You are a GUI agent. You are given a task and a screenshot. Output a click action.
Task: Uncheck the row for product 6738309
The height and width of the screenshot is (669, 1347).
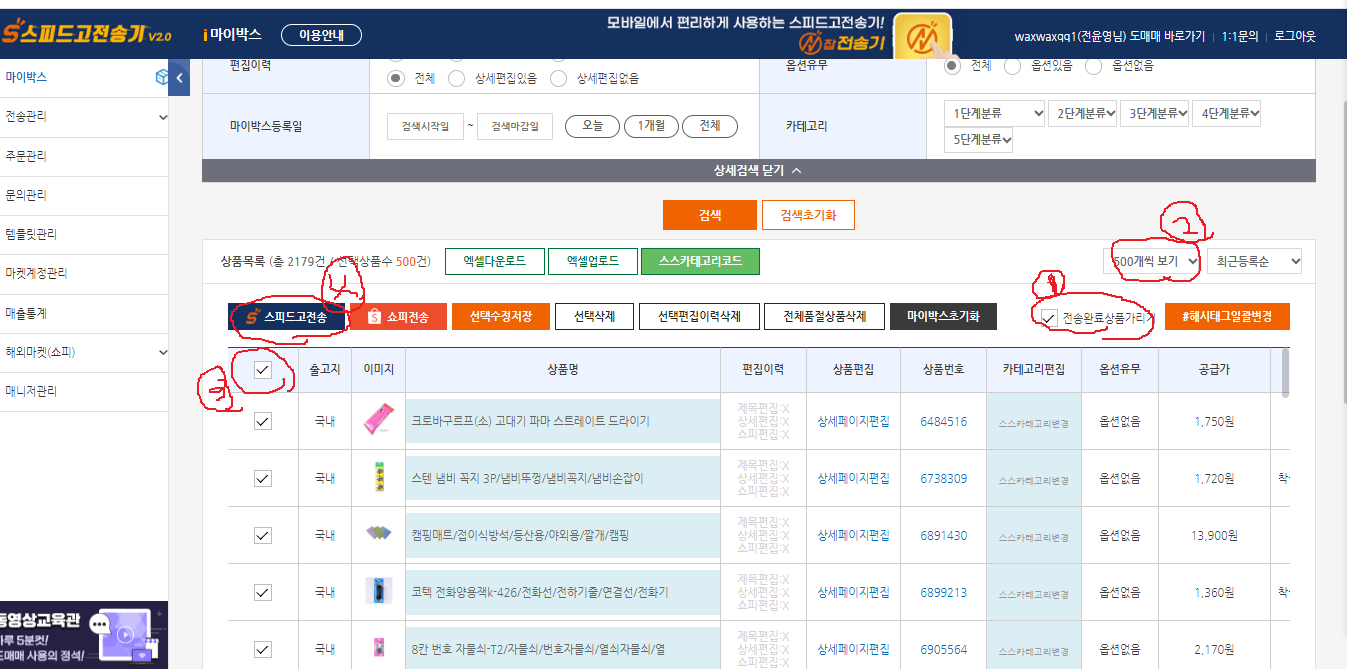[x=262, y=478]
